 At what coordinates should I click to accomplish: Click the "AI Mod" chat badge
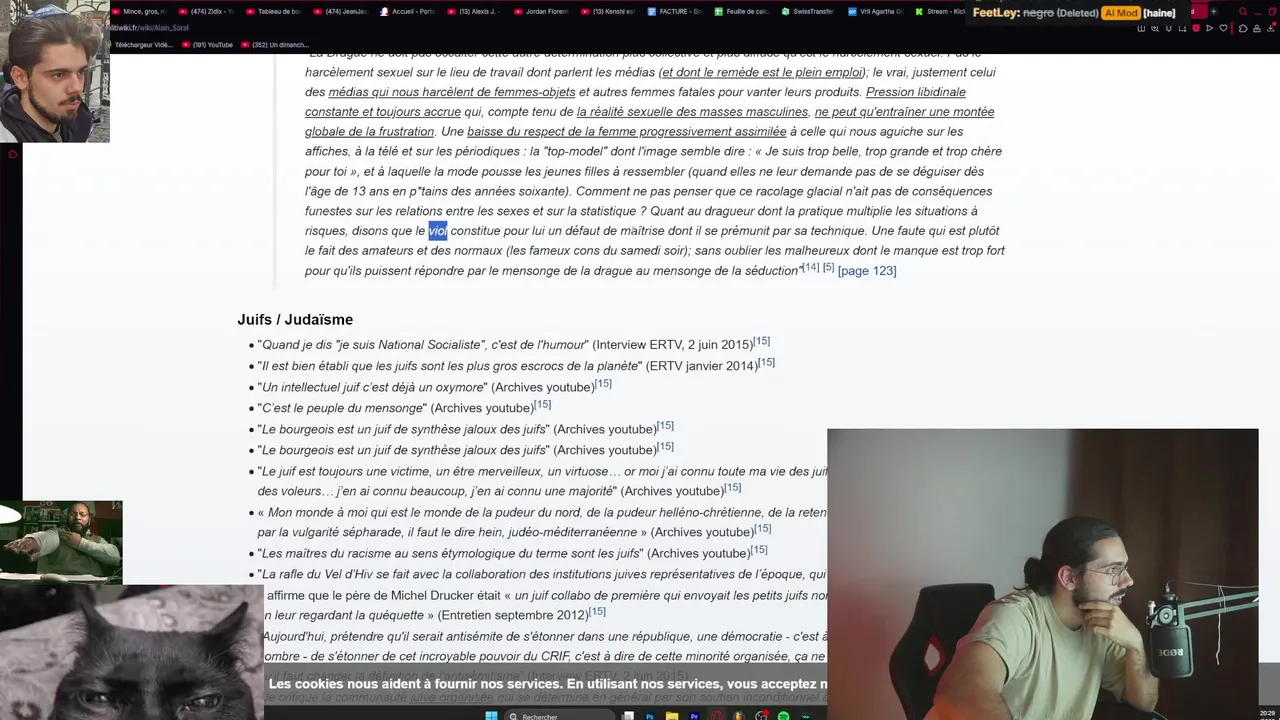[x=1121, y=13]
